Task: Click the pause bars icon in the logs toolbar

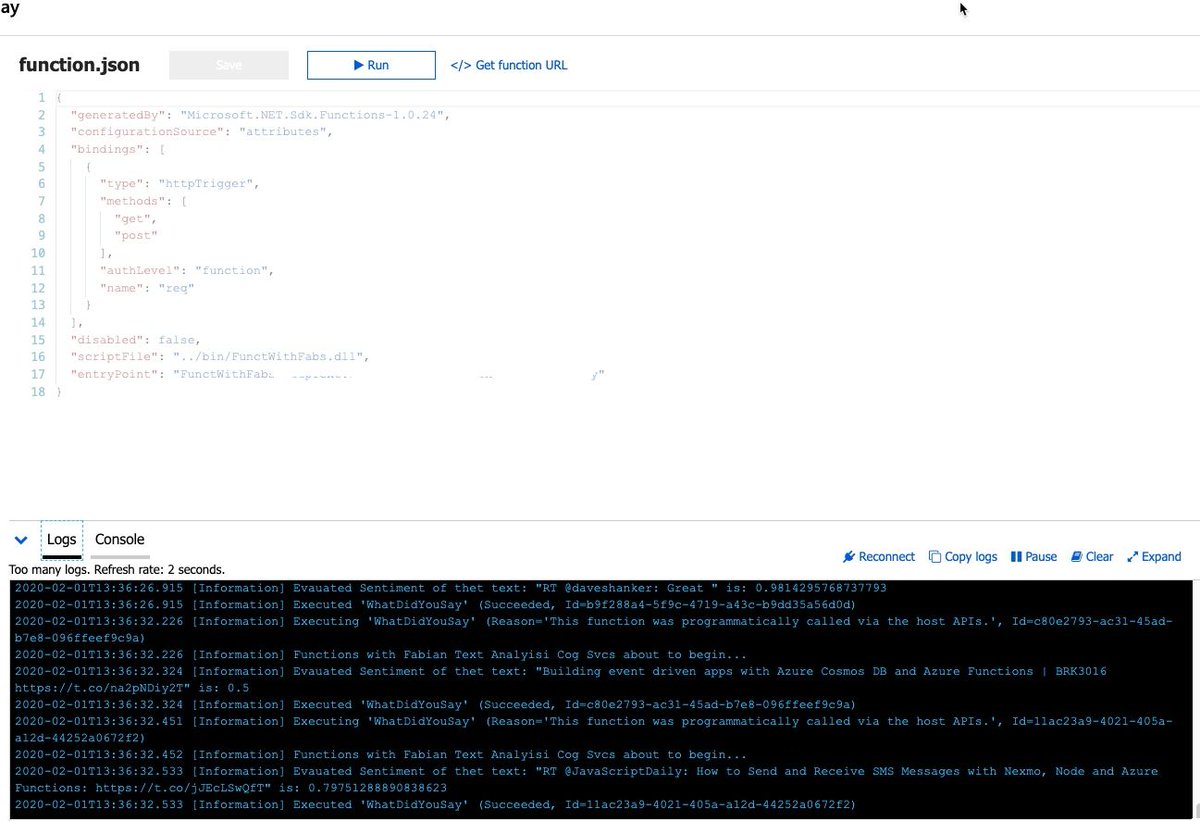Action: [x=1014, y=556]
